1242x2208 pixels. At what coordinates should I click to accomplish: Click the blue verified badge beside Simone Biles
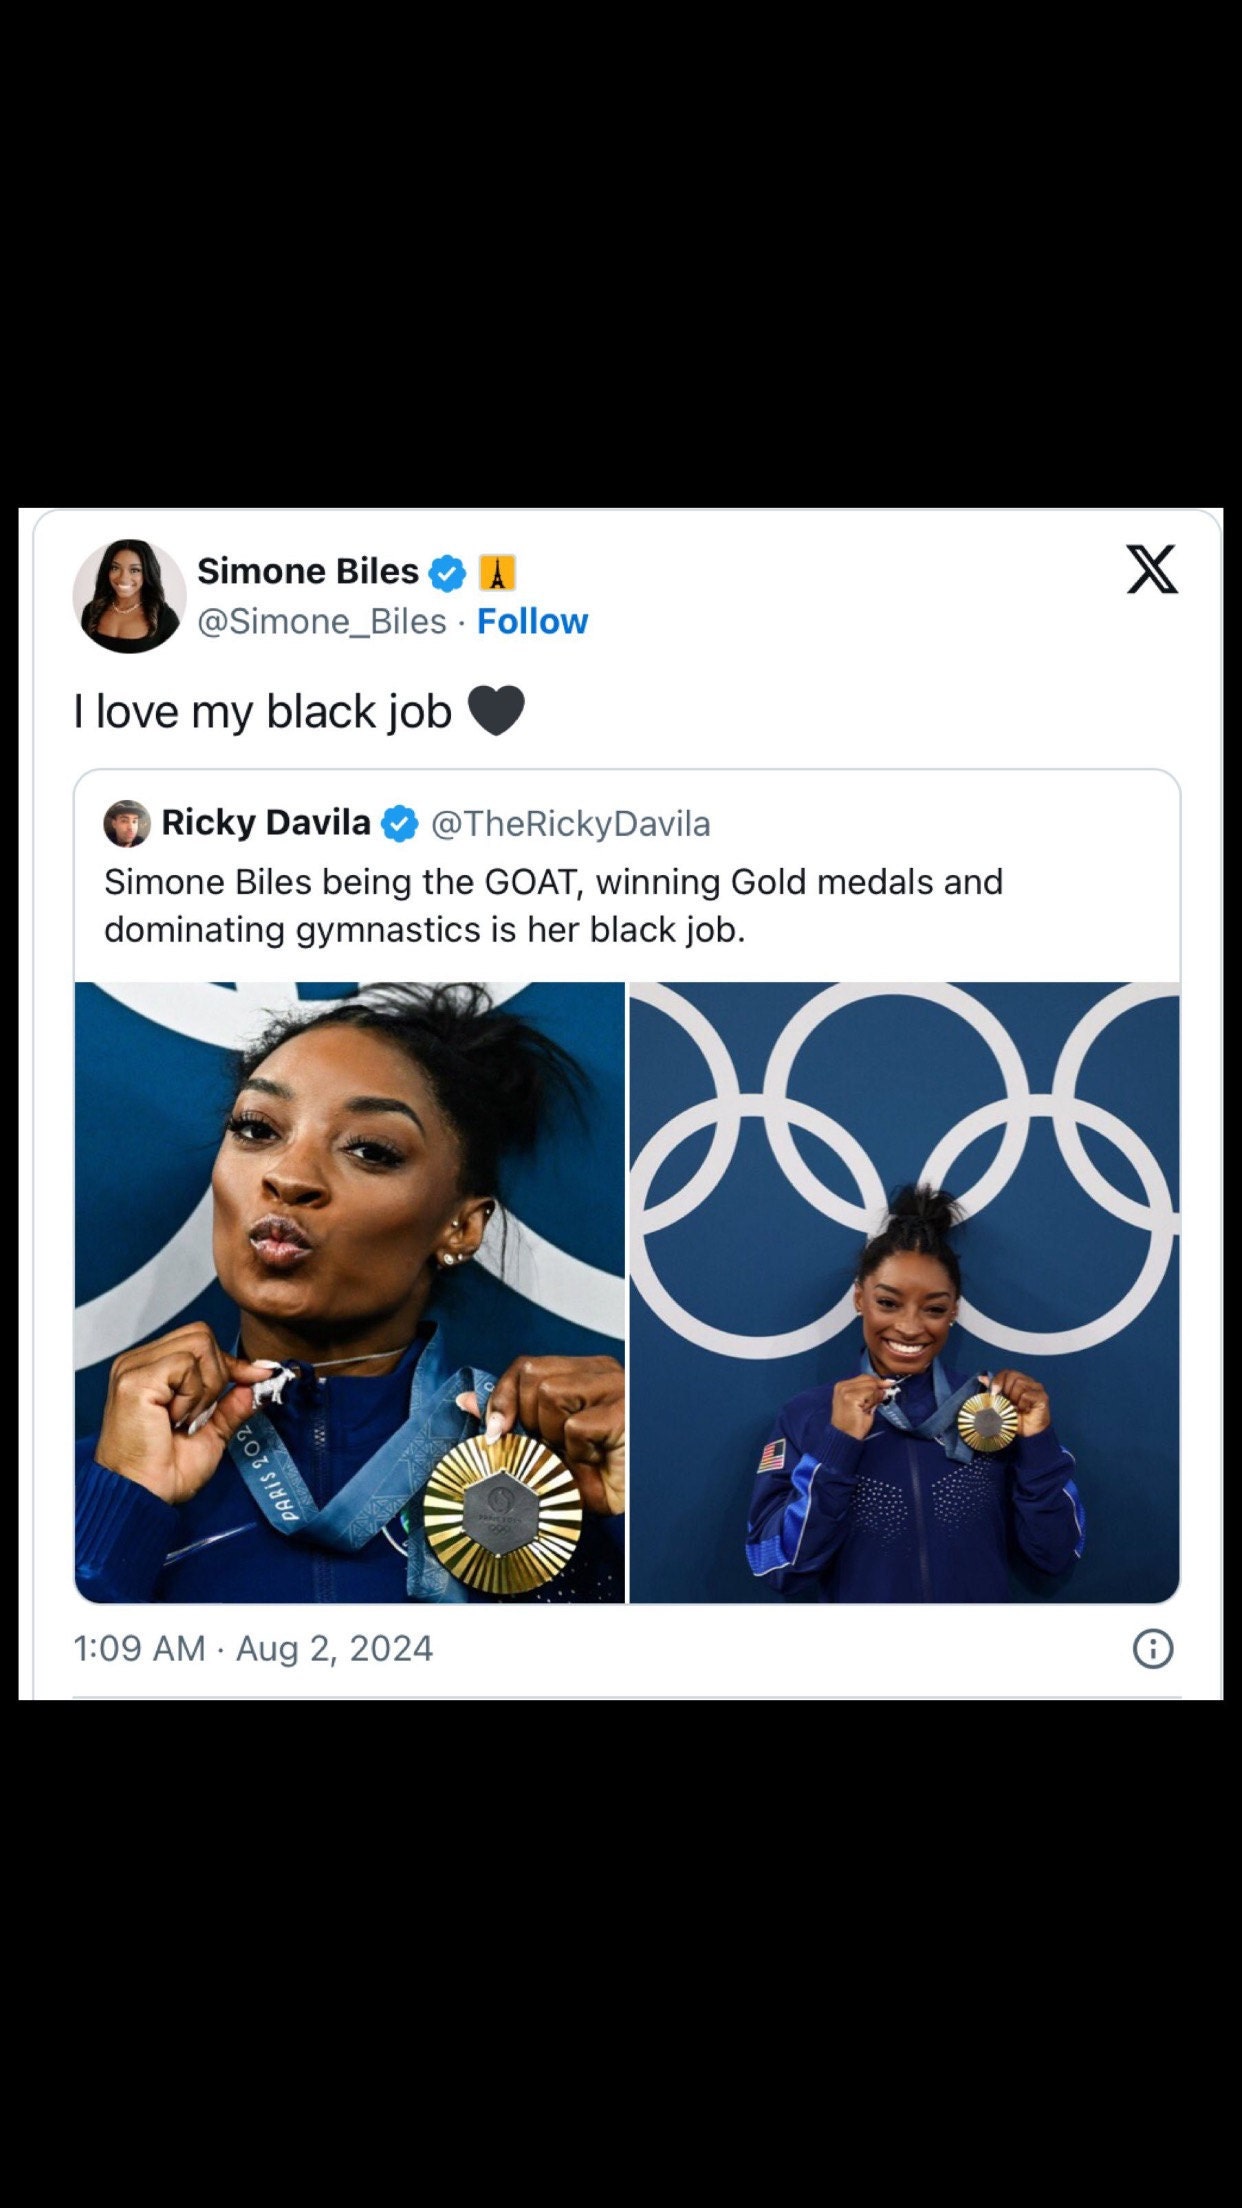click(x=447, y=573)
